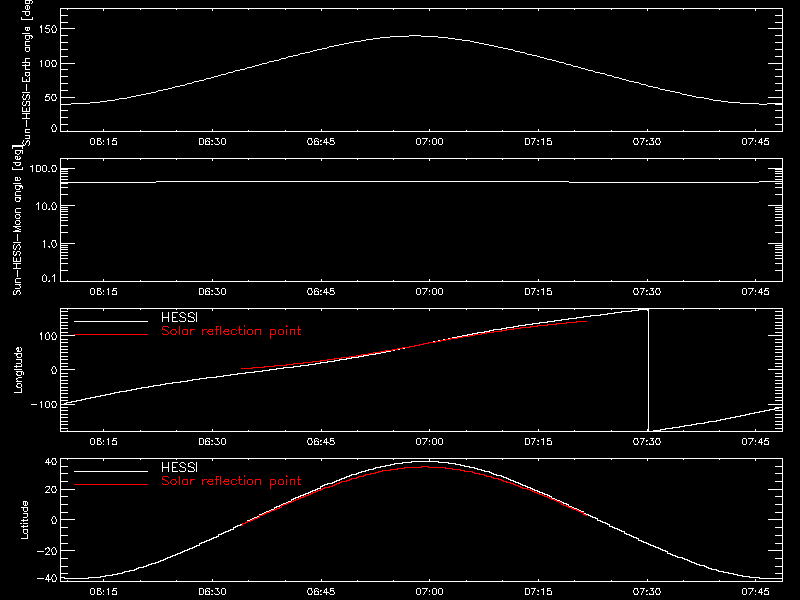The height and width of the screenshot is (600, 800).
Task: Click 07:15 label under Longitude plot
Action: [x=538, y=442]
